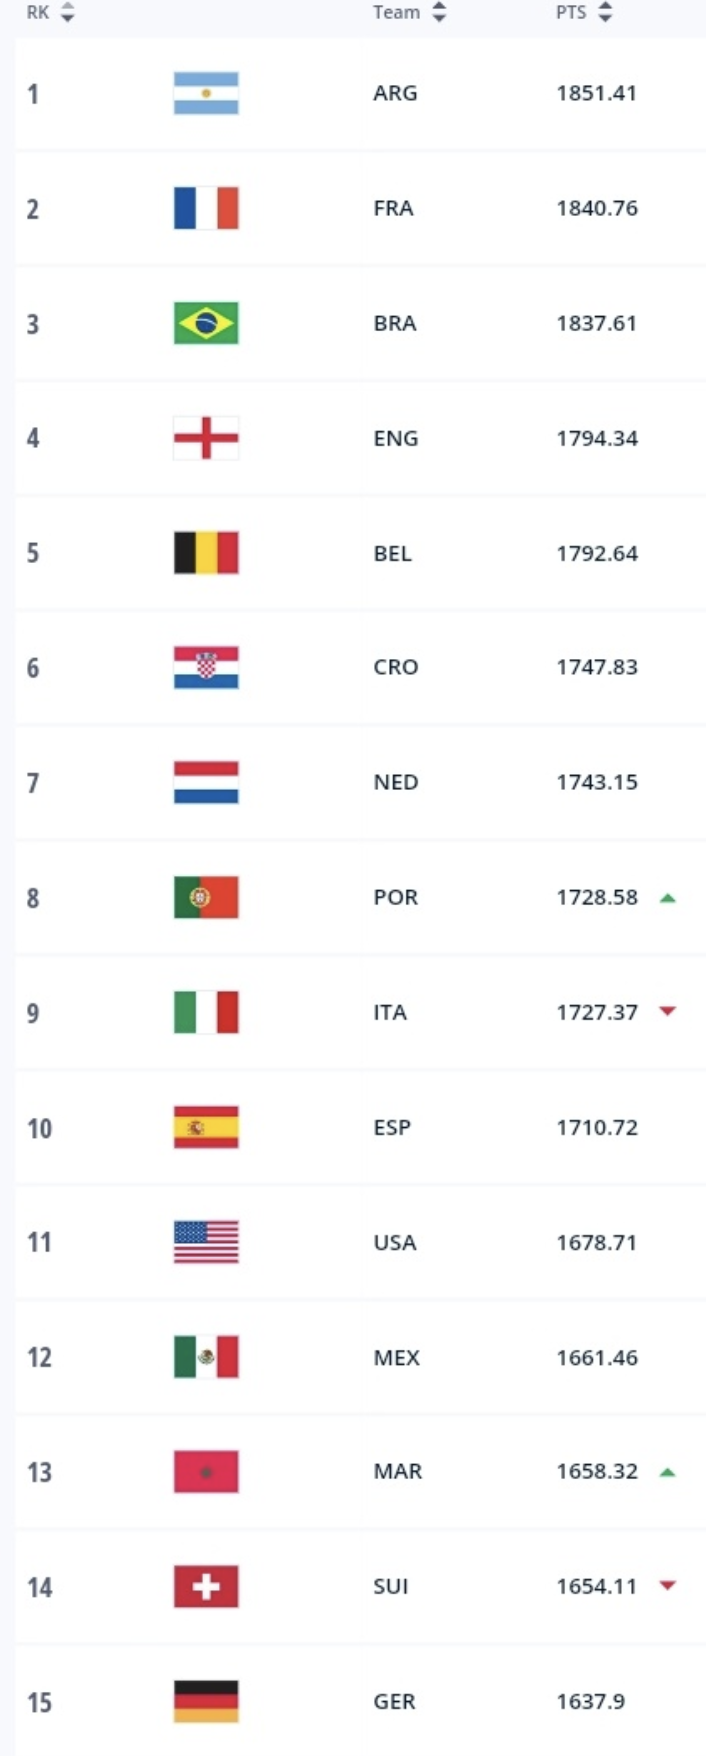Sort table by Team column arrows
706x1756 pixels.
[x=439, y=13]
